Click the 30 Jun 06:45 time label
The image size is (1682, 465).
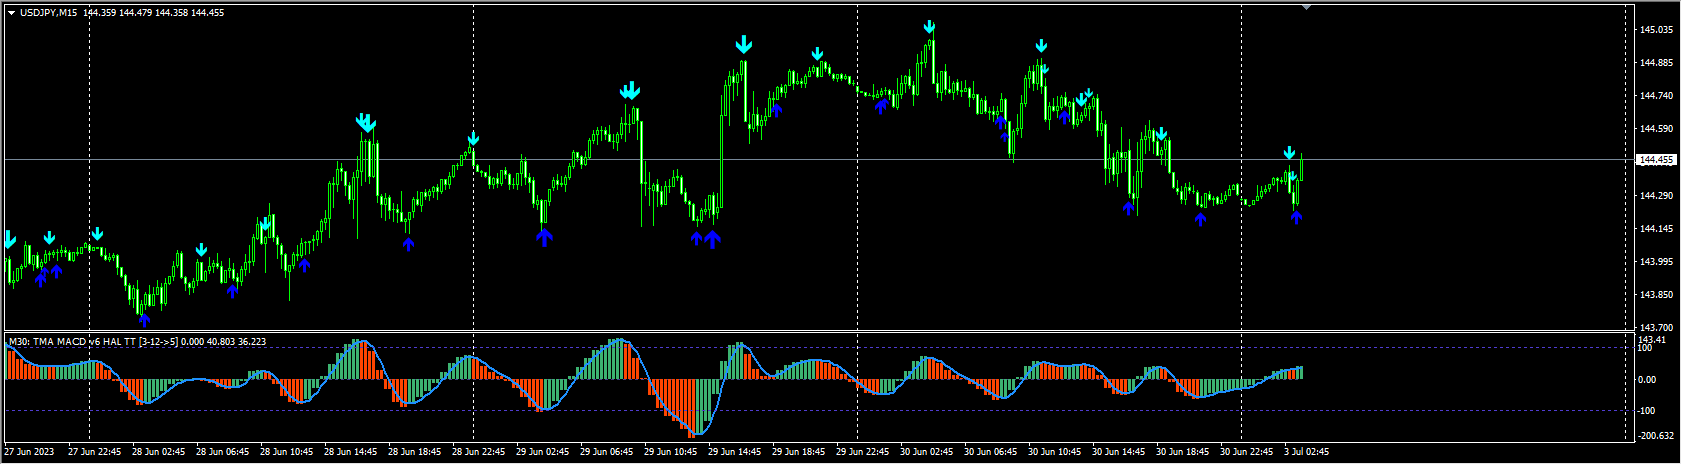(991, 452)
